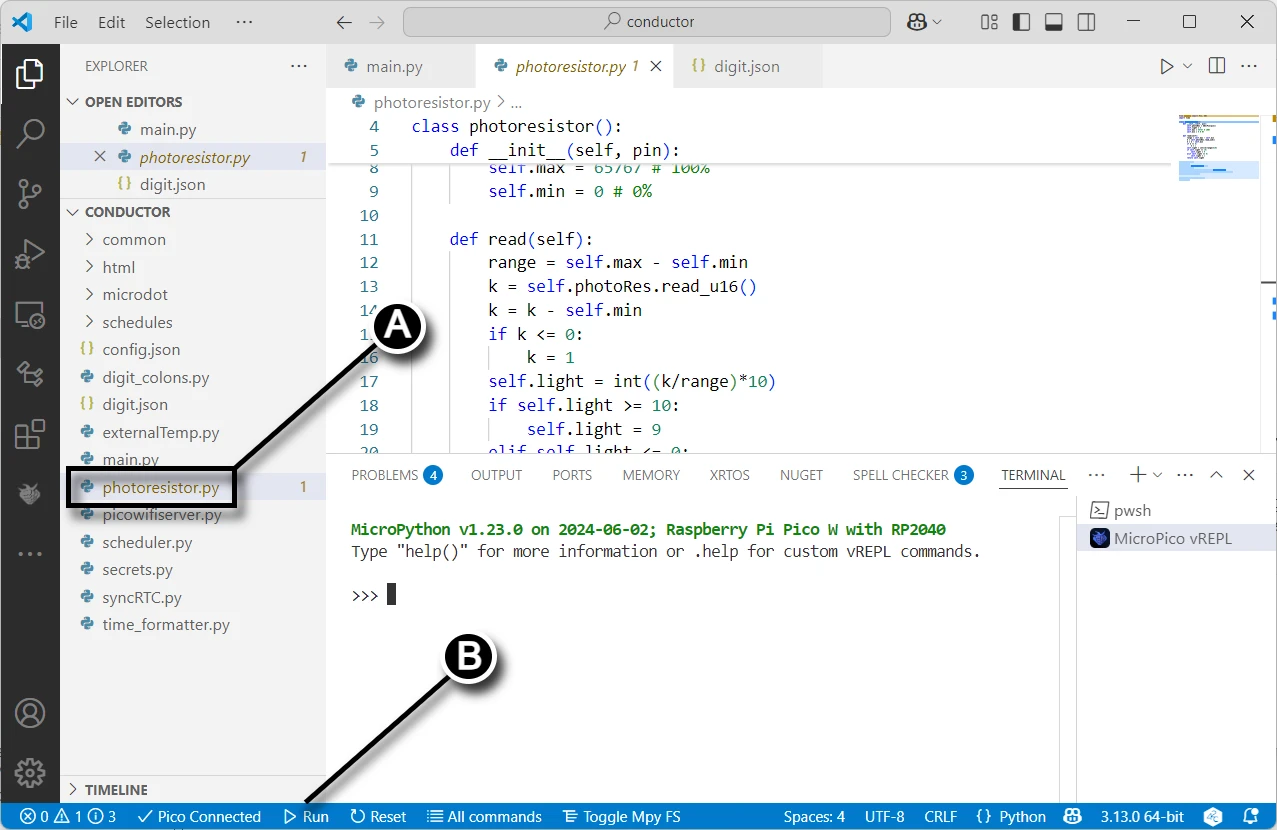
Task: Select the pwsh terminal instance
Action: click(1178, 510)
